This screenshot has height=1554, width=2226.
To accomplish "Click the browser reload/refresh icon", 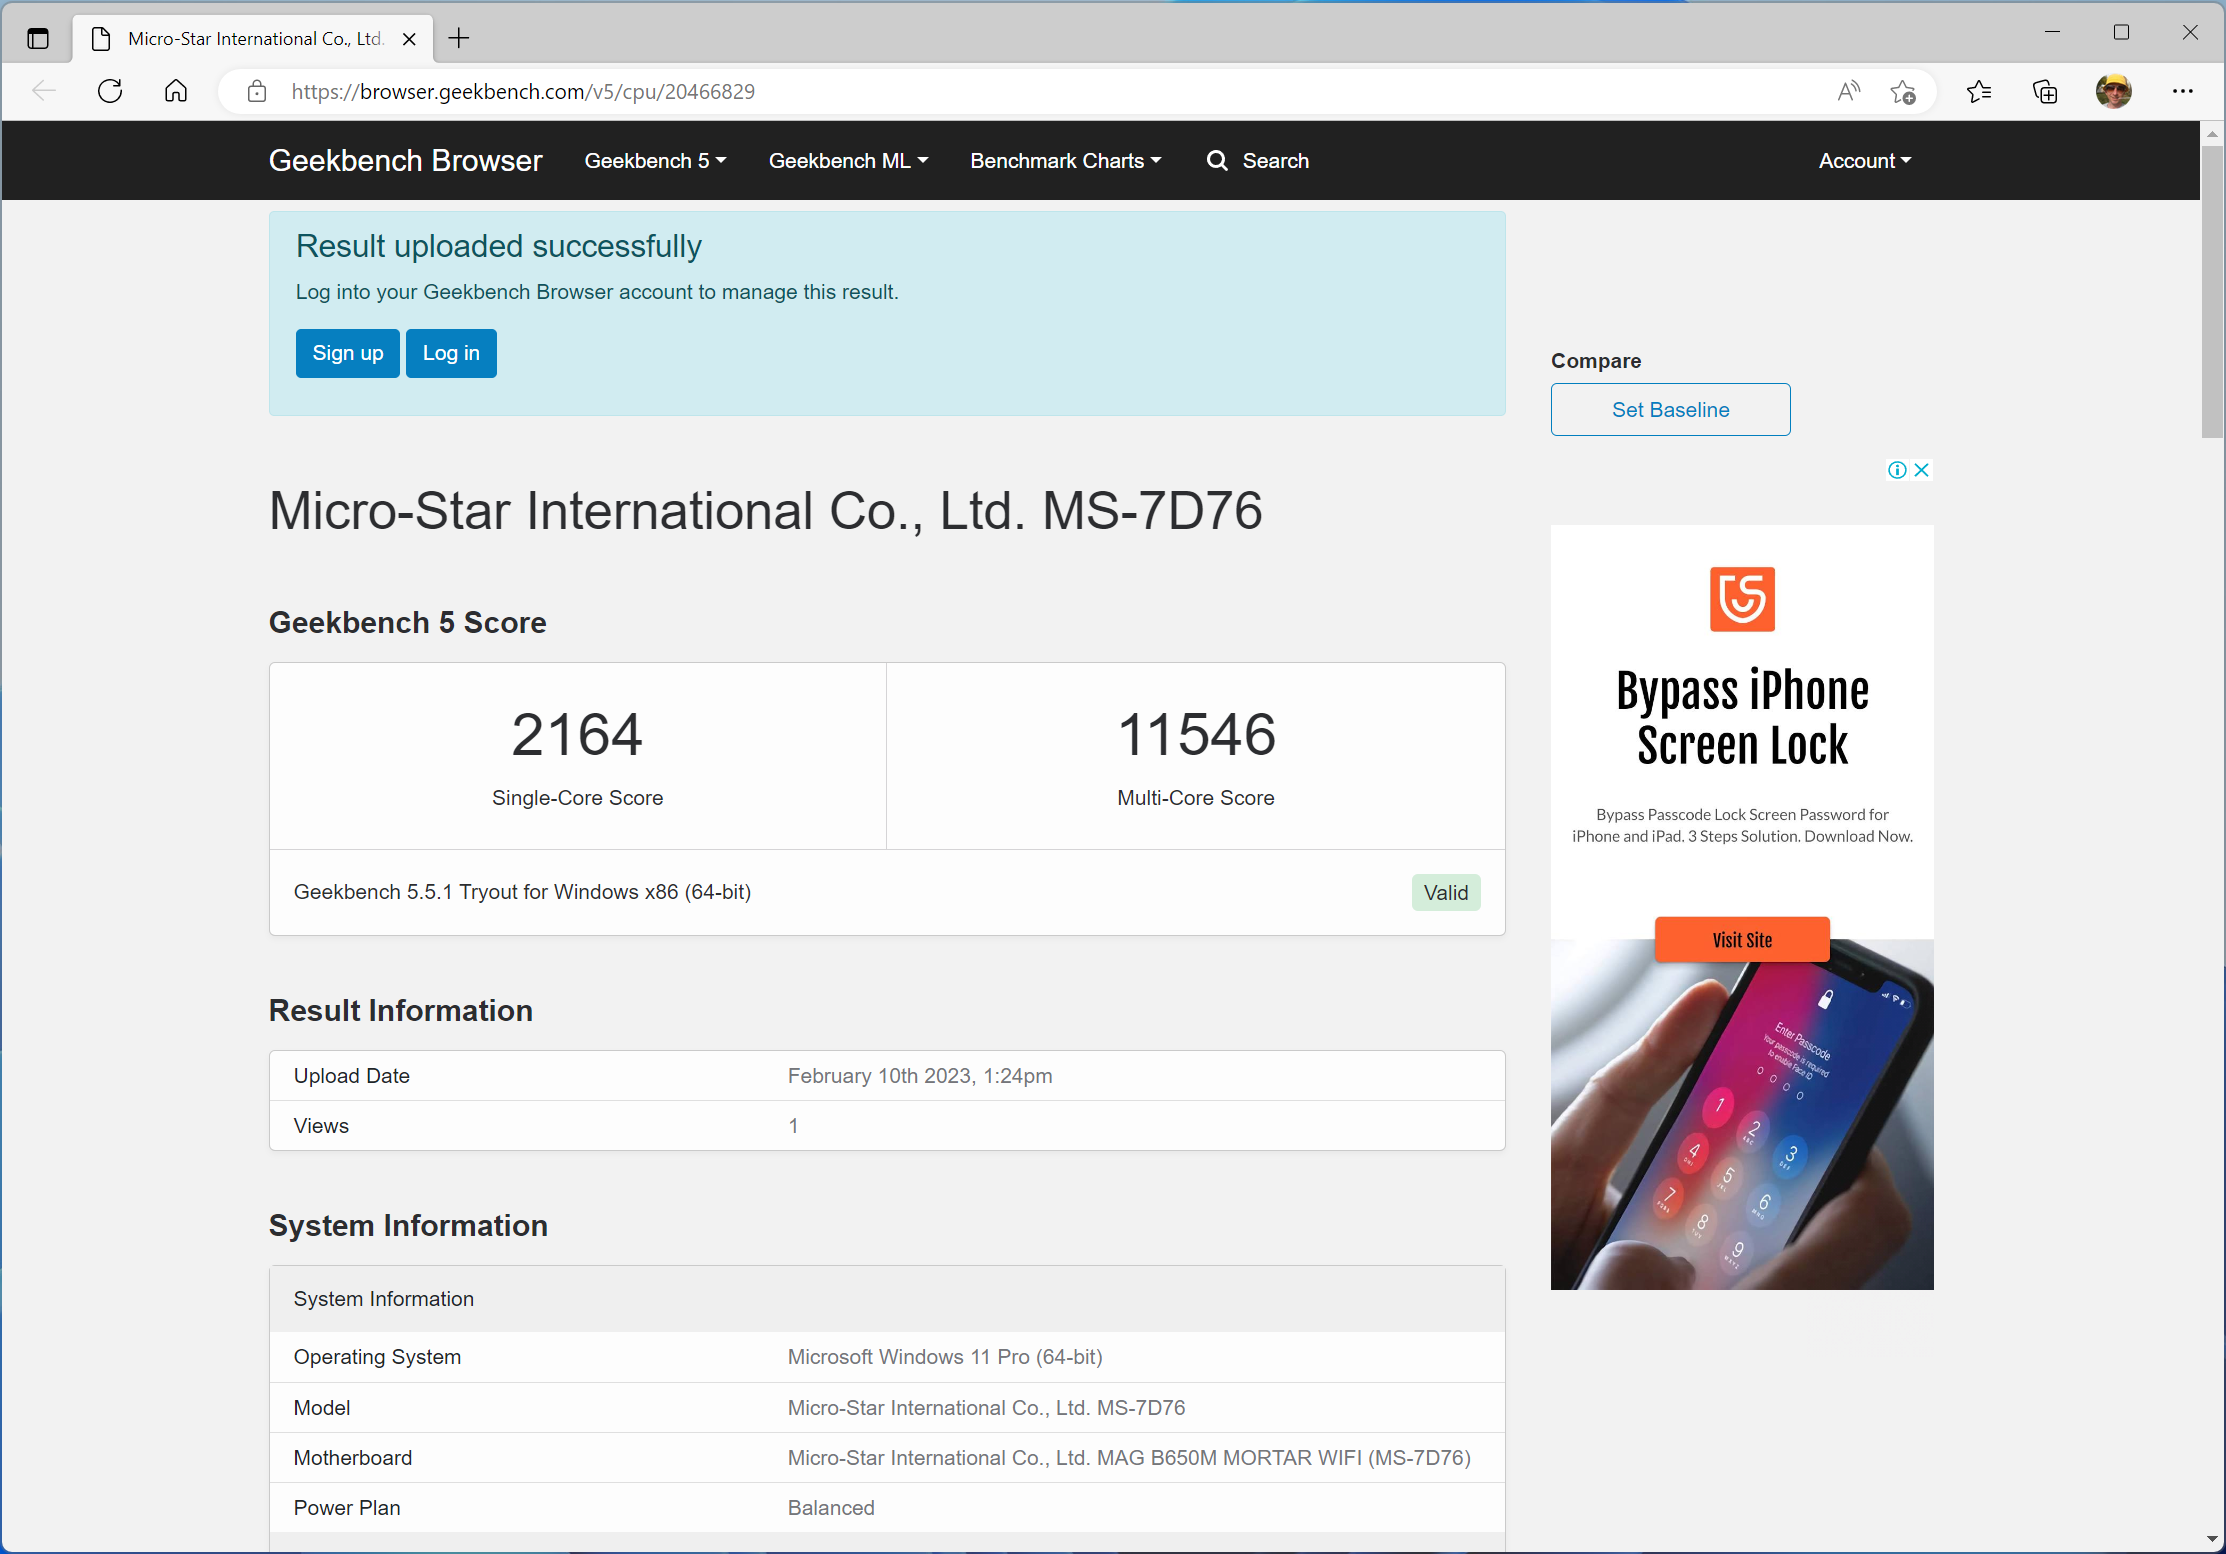I will pyautogui.click(x=108, y=93).
